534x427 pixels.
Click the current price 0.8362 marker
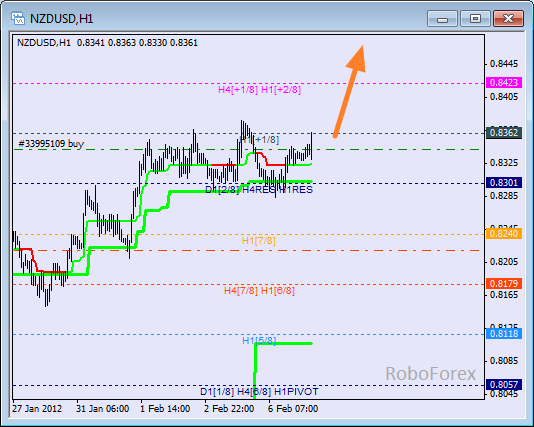pyautogui.click(x=504, y=132)
